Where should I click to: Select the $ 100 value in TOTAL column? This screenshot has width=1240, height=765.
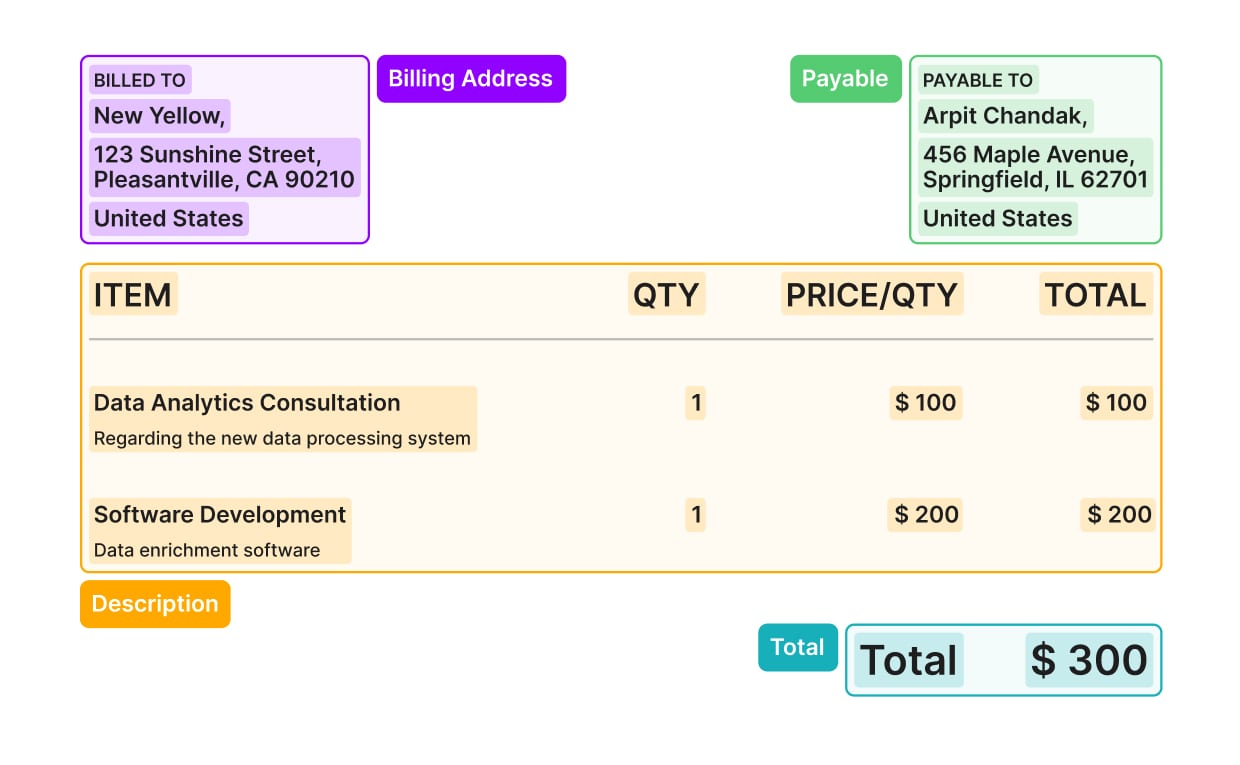(x=1117, y=403)
